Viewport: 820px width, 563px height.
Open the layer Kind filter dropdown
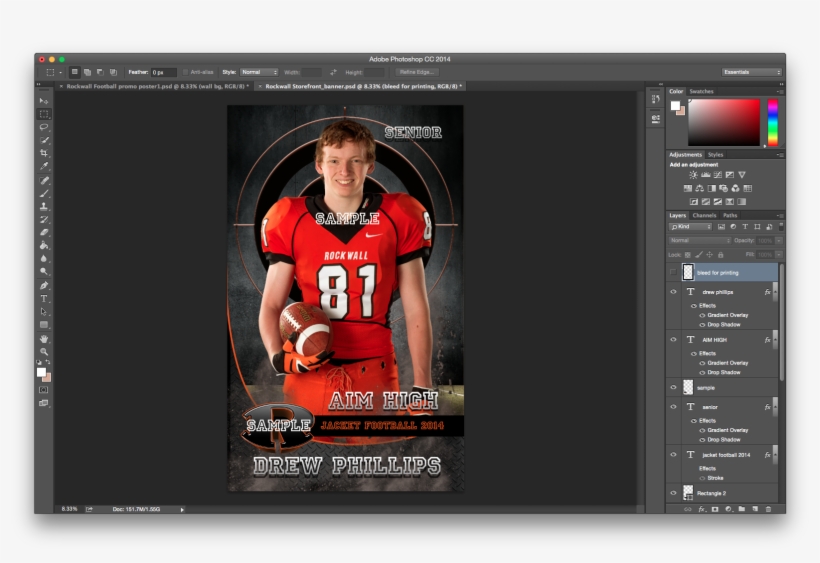click(x=690, y=227)
